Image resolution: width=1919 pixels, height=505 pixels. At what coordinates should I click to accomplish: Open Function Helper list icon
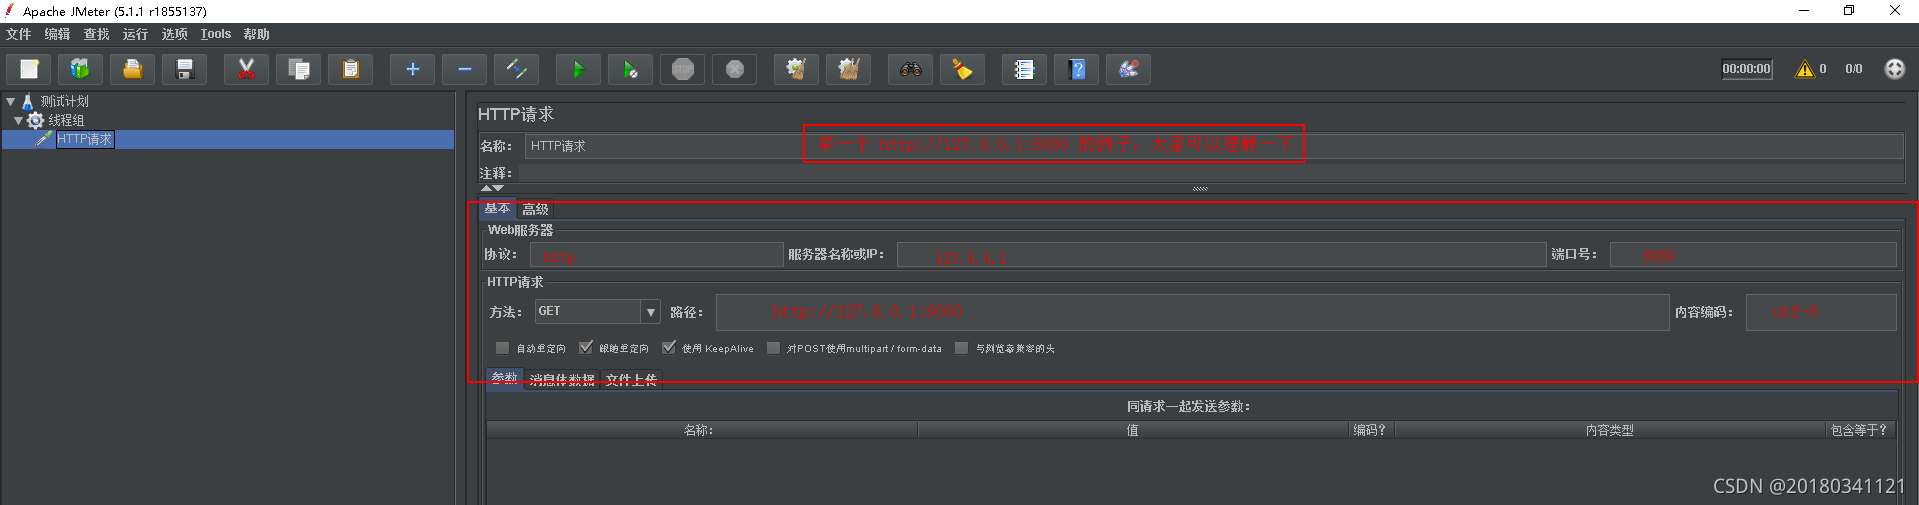1024,69
